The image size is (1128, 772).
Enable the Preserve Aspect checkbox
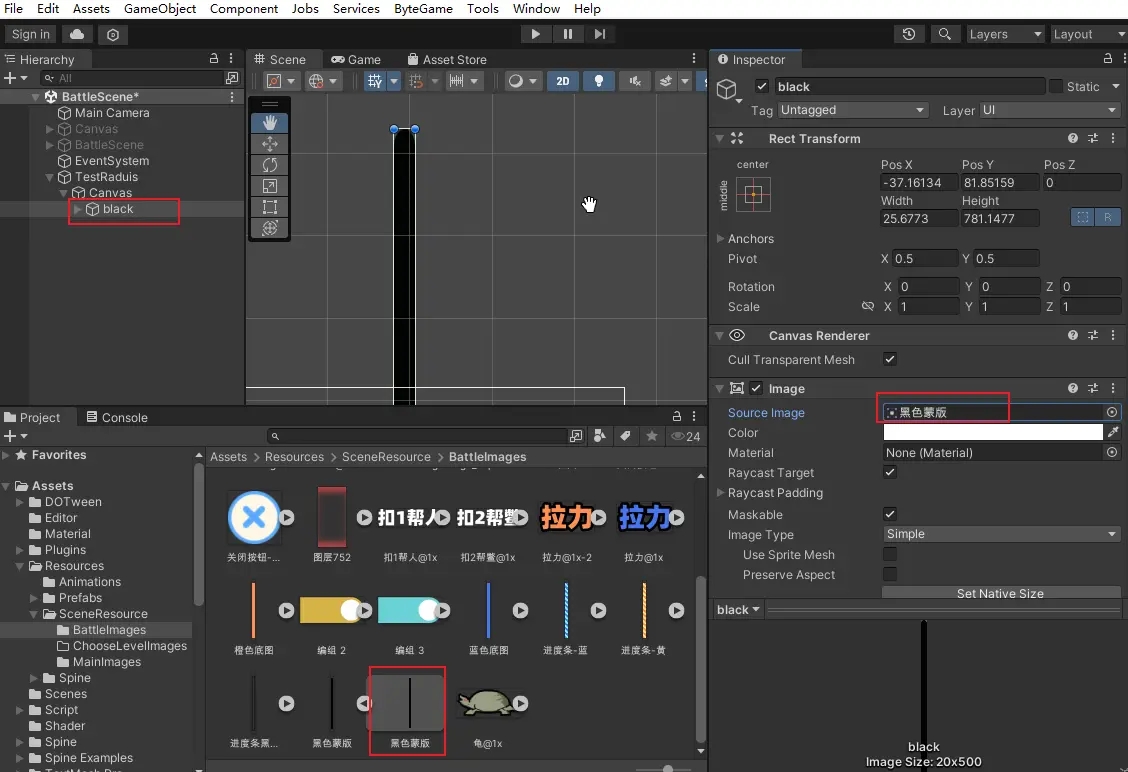(x=890, y=575)
